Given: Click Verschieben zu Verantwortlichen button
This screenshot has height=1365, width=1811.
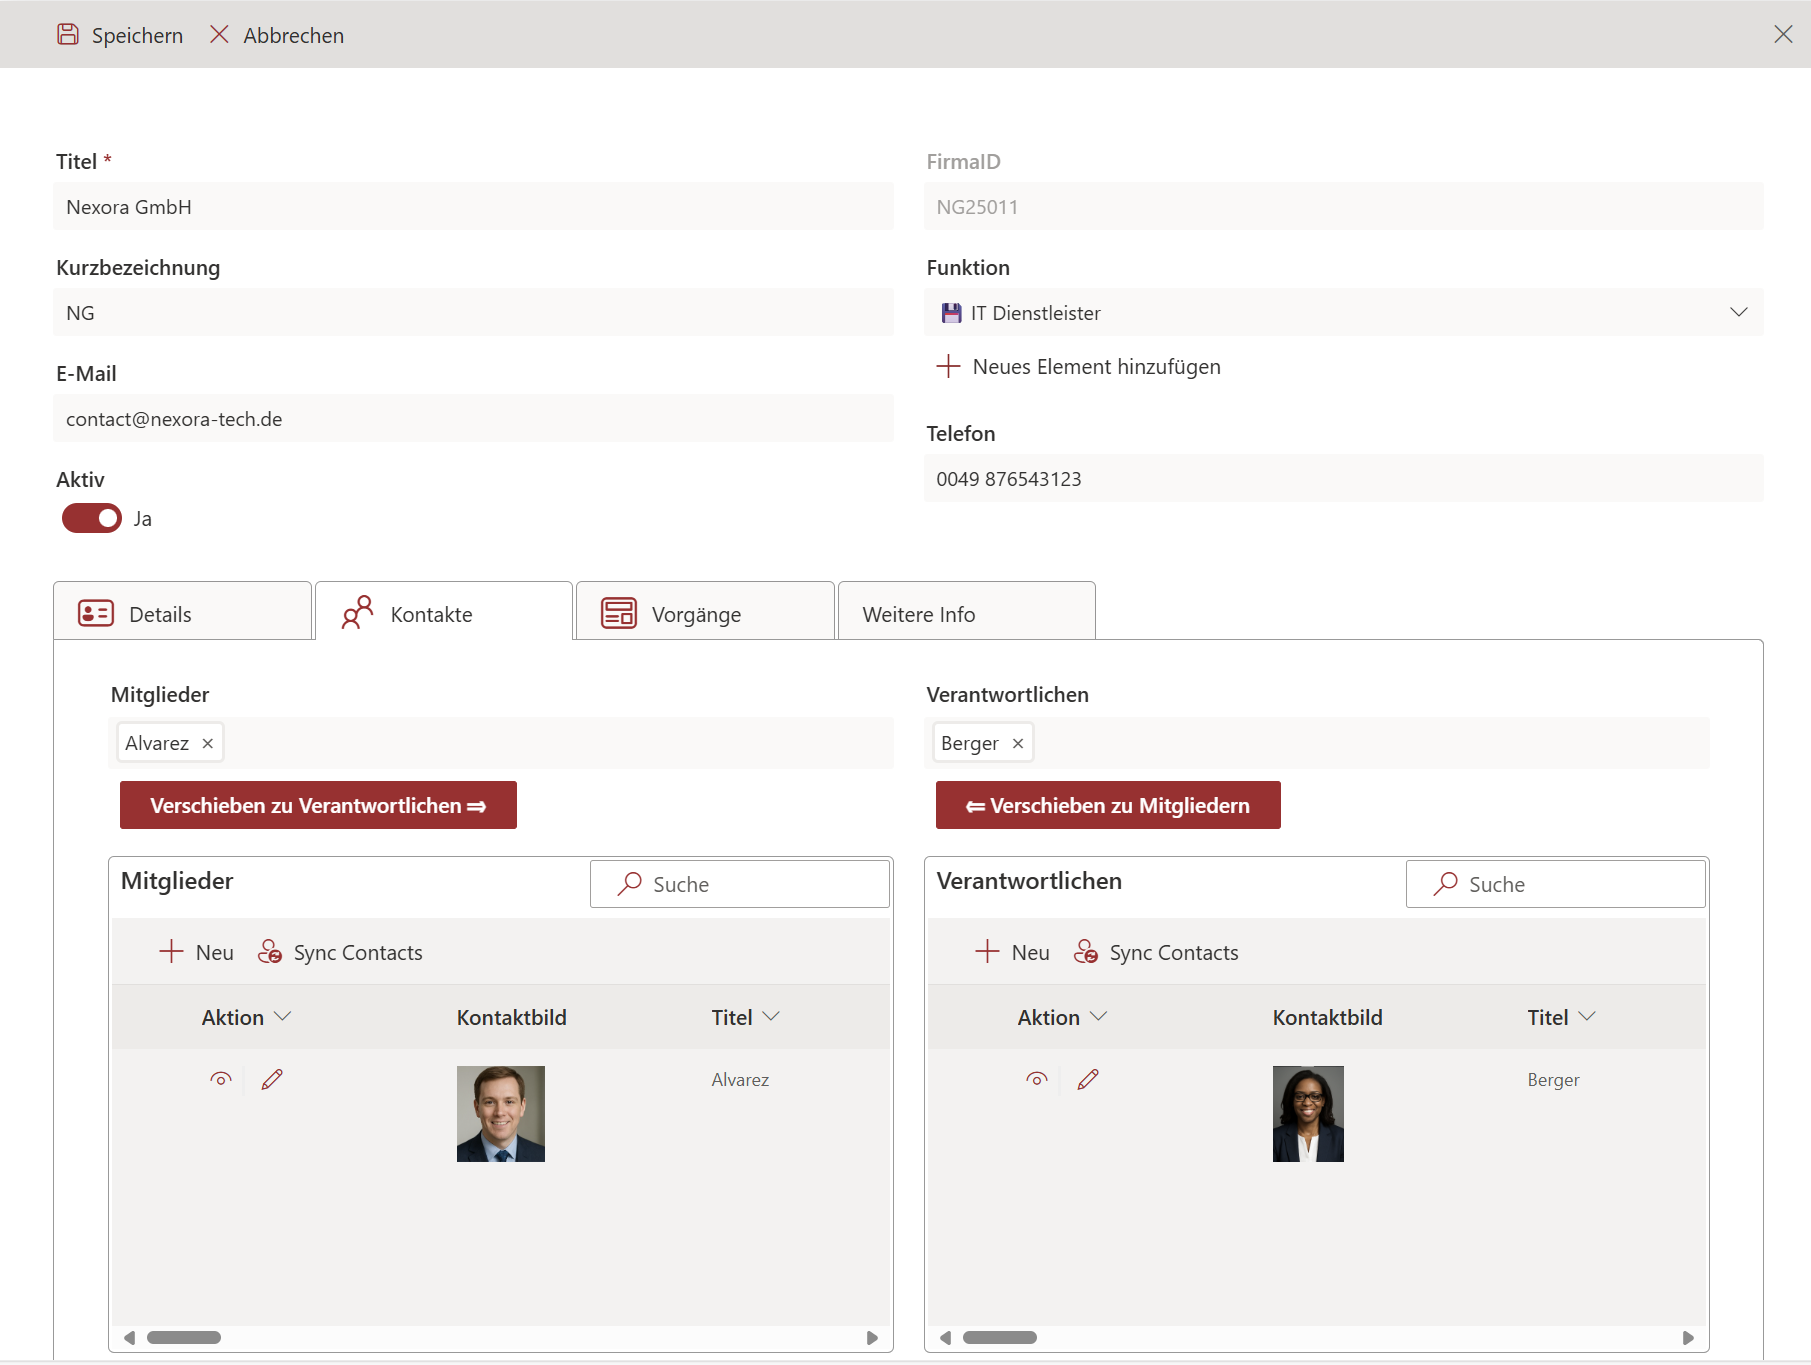Looking at the screenshot, I should click(x=318, y=805).
